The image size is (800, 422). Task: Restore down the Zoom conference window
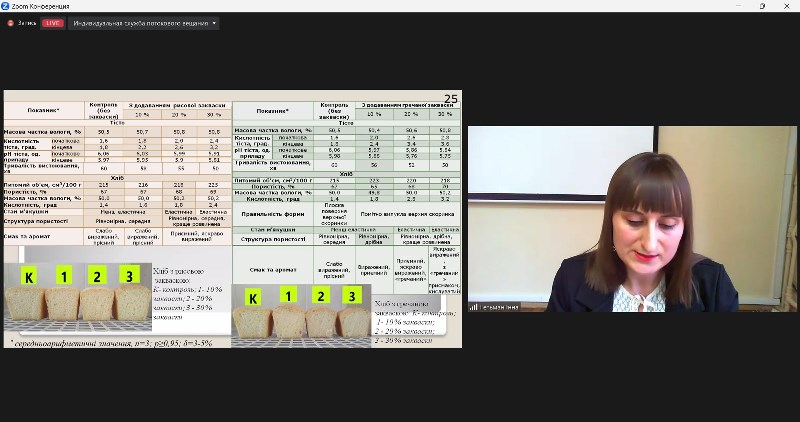[762, 6]
